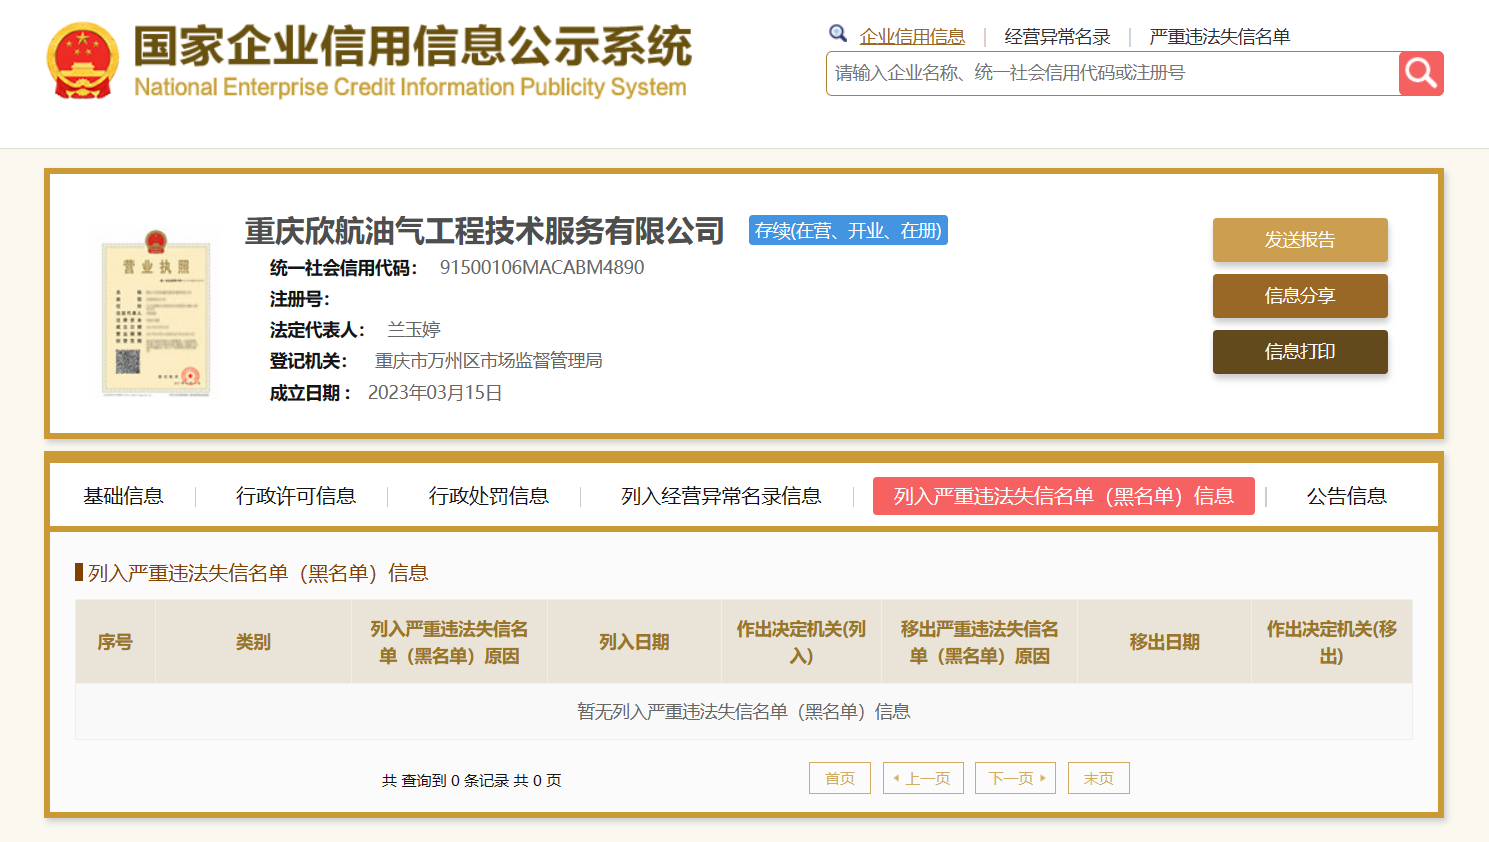Click the 信息分享 button
The width and height of the screenshot is (1489, 842).
tap(1300, 296)
